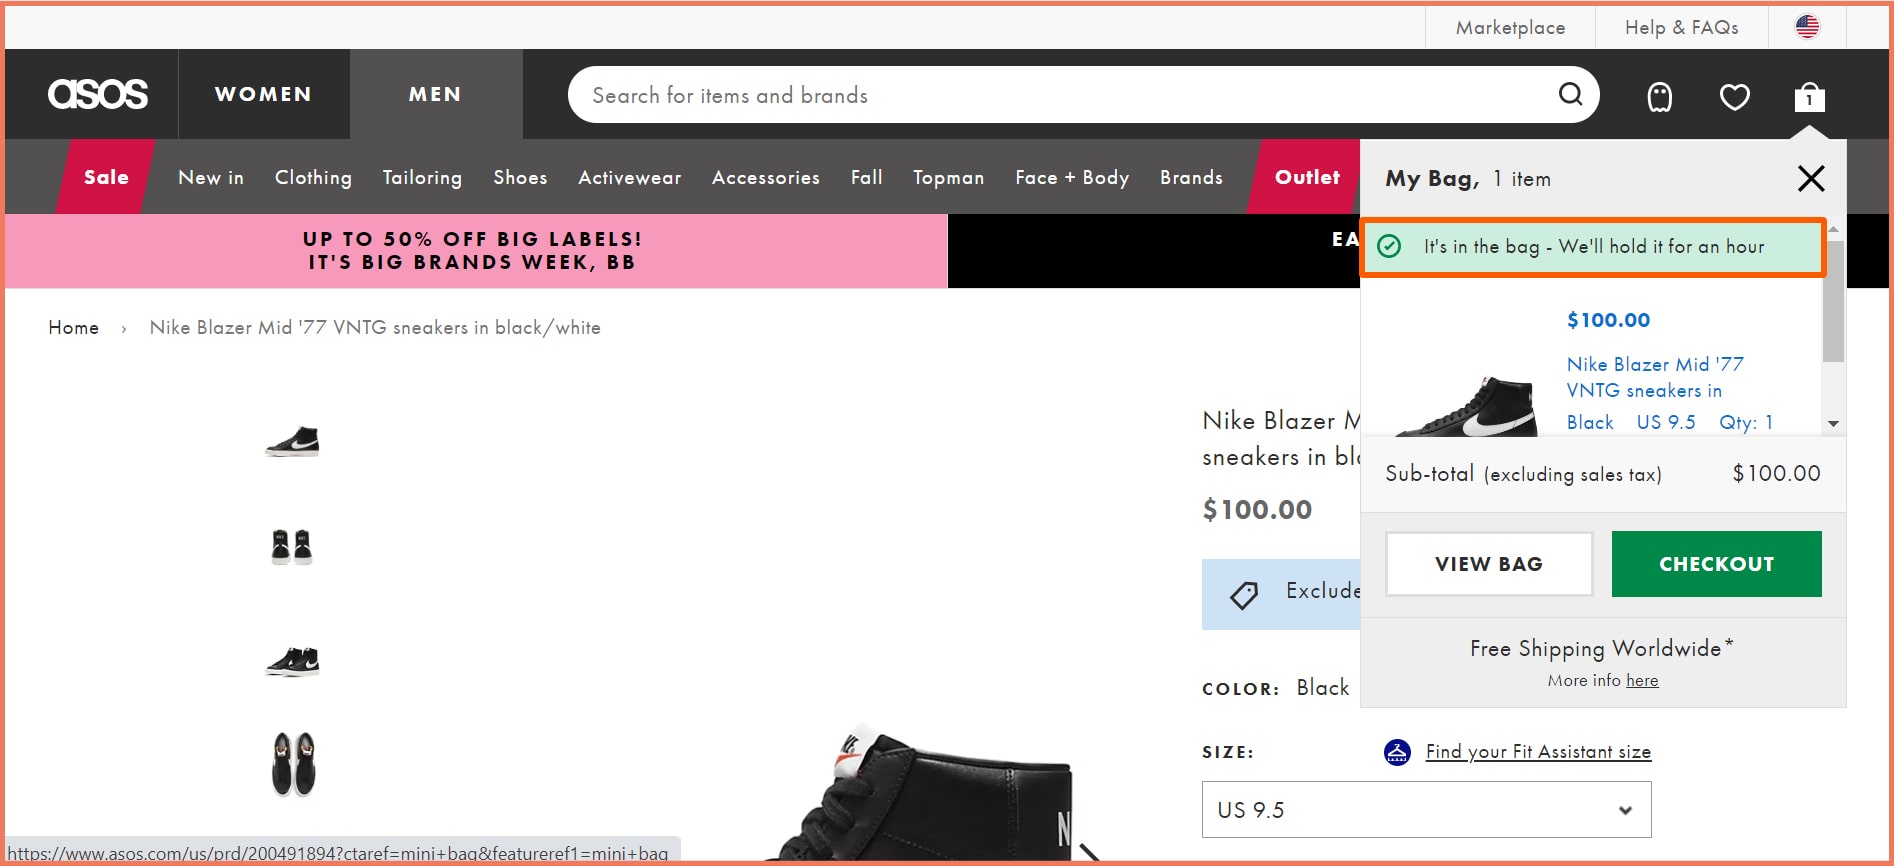
Task: Click the US flag country selector
Action: tap(1807, 27)
